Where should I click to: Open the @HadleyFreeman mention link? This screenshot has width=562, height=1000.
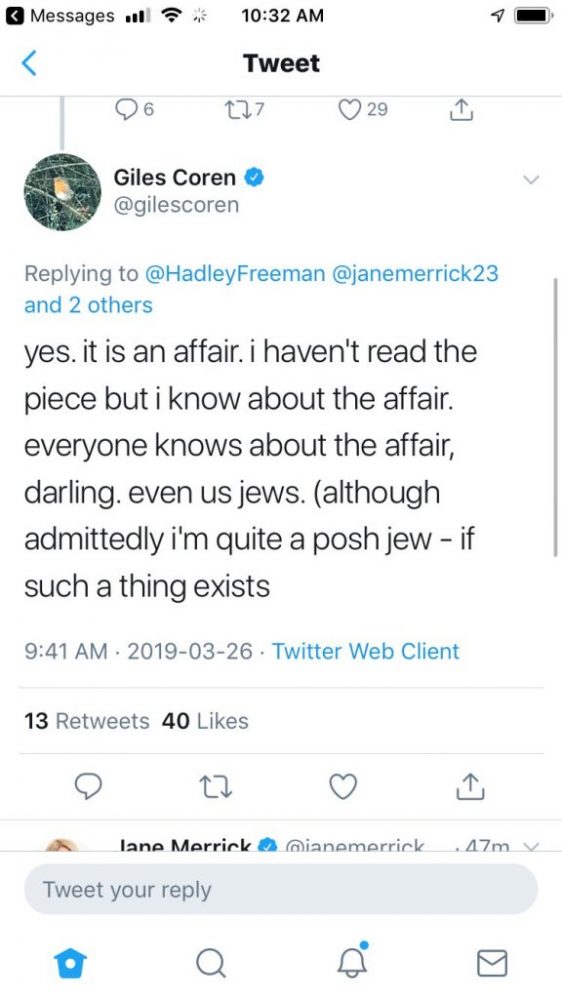235,274
